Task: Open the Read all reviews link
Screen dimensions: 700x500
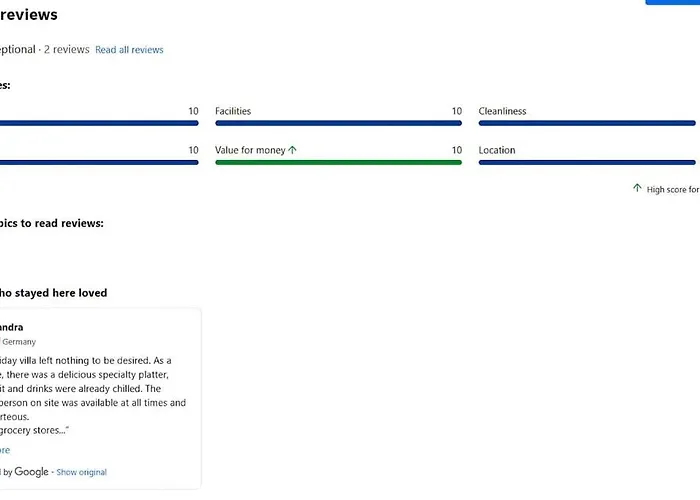Action: [129, 49]
